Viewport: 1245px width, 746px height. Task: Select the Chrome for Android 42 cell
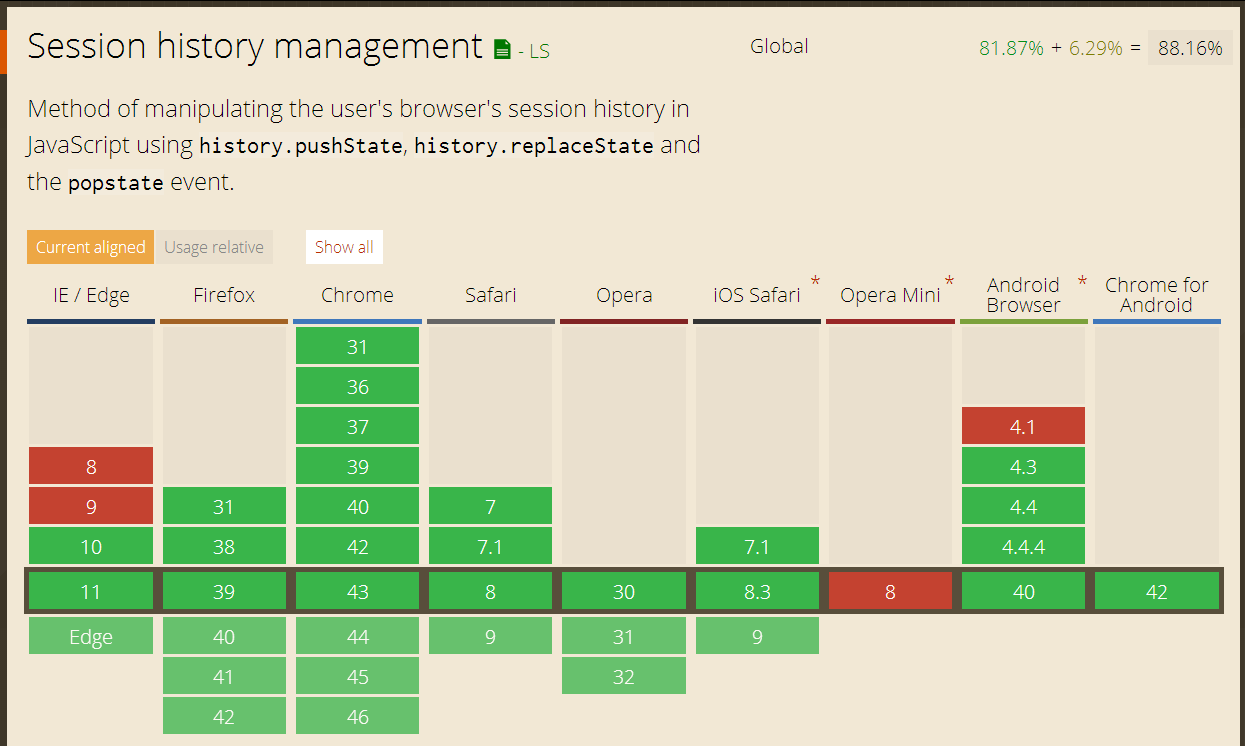(1156, 591)
